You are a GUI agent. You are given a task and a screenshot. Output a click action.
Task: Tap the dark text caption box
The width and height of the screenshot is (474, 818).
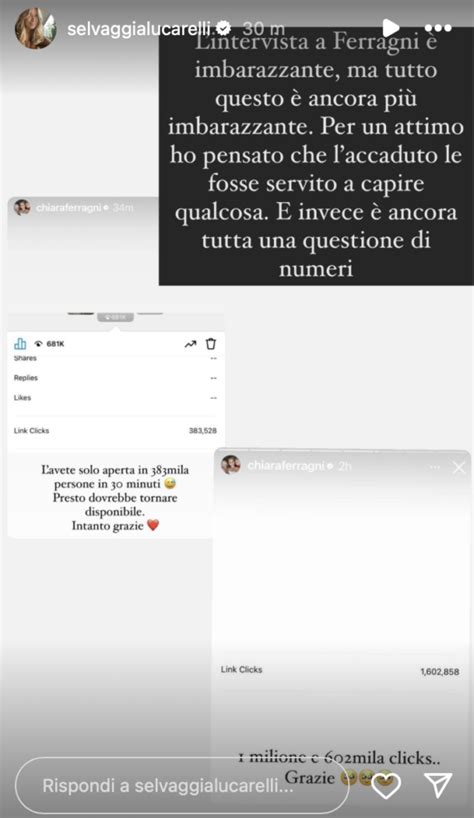tap(316, 156)
